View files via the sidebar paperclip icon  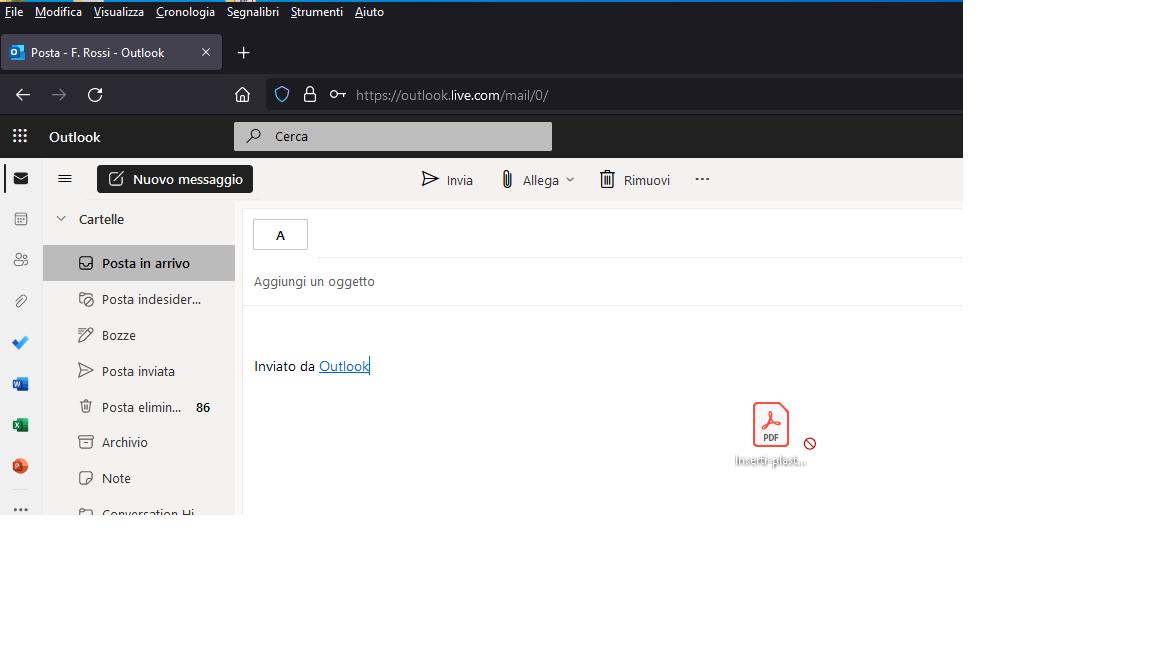[20, 300]
